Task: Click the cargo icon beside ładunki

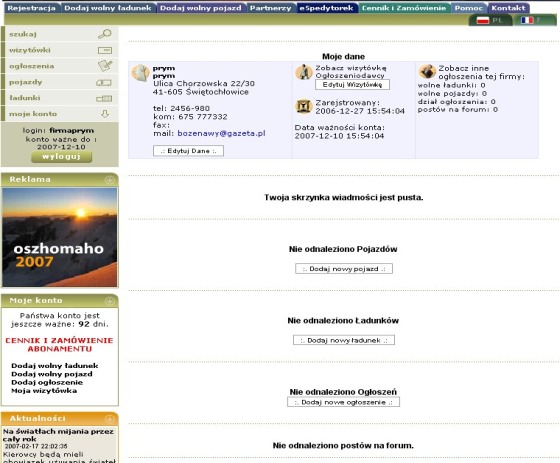Action: pyautogui.click(x=104, y=98)
